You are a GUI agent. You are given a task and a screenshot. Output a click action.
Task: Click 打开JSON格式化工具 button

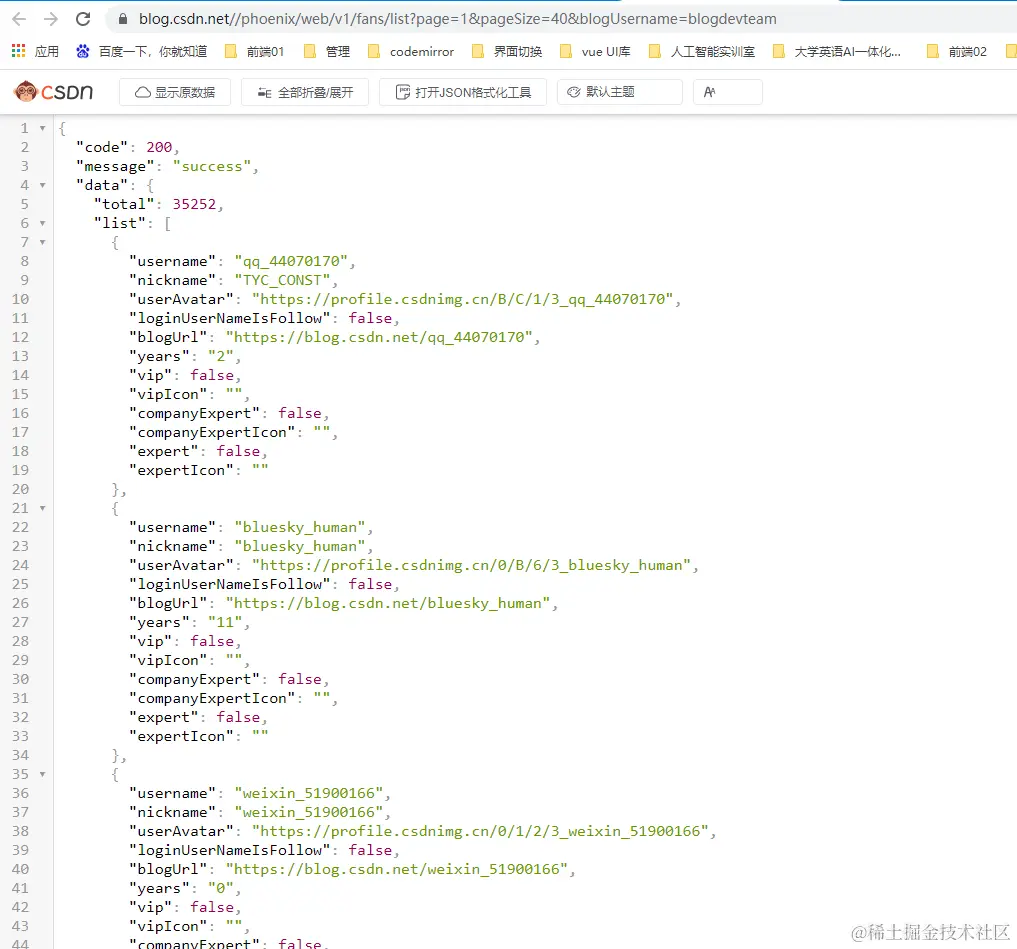(463, 92)
